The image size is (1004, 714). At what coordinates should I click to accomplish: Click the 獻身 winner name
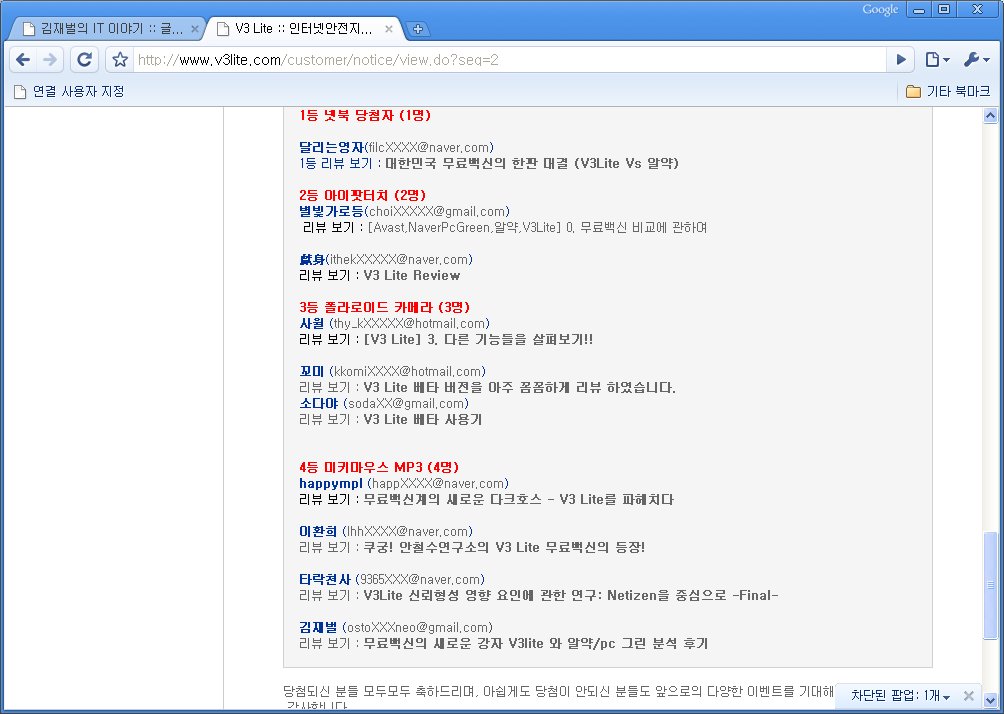[312, 259]
